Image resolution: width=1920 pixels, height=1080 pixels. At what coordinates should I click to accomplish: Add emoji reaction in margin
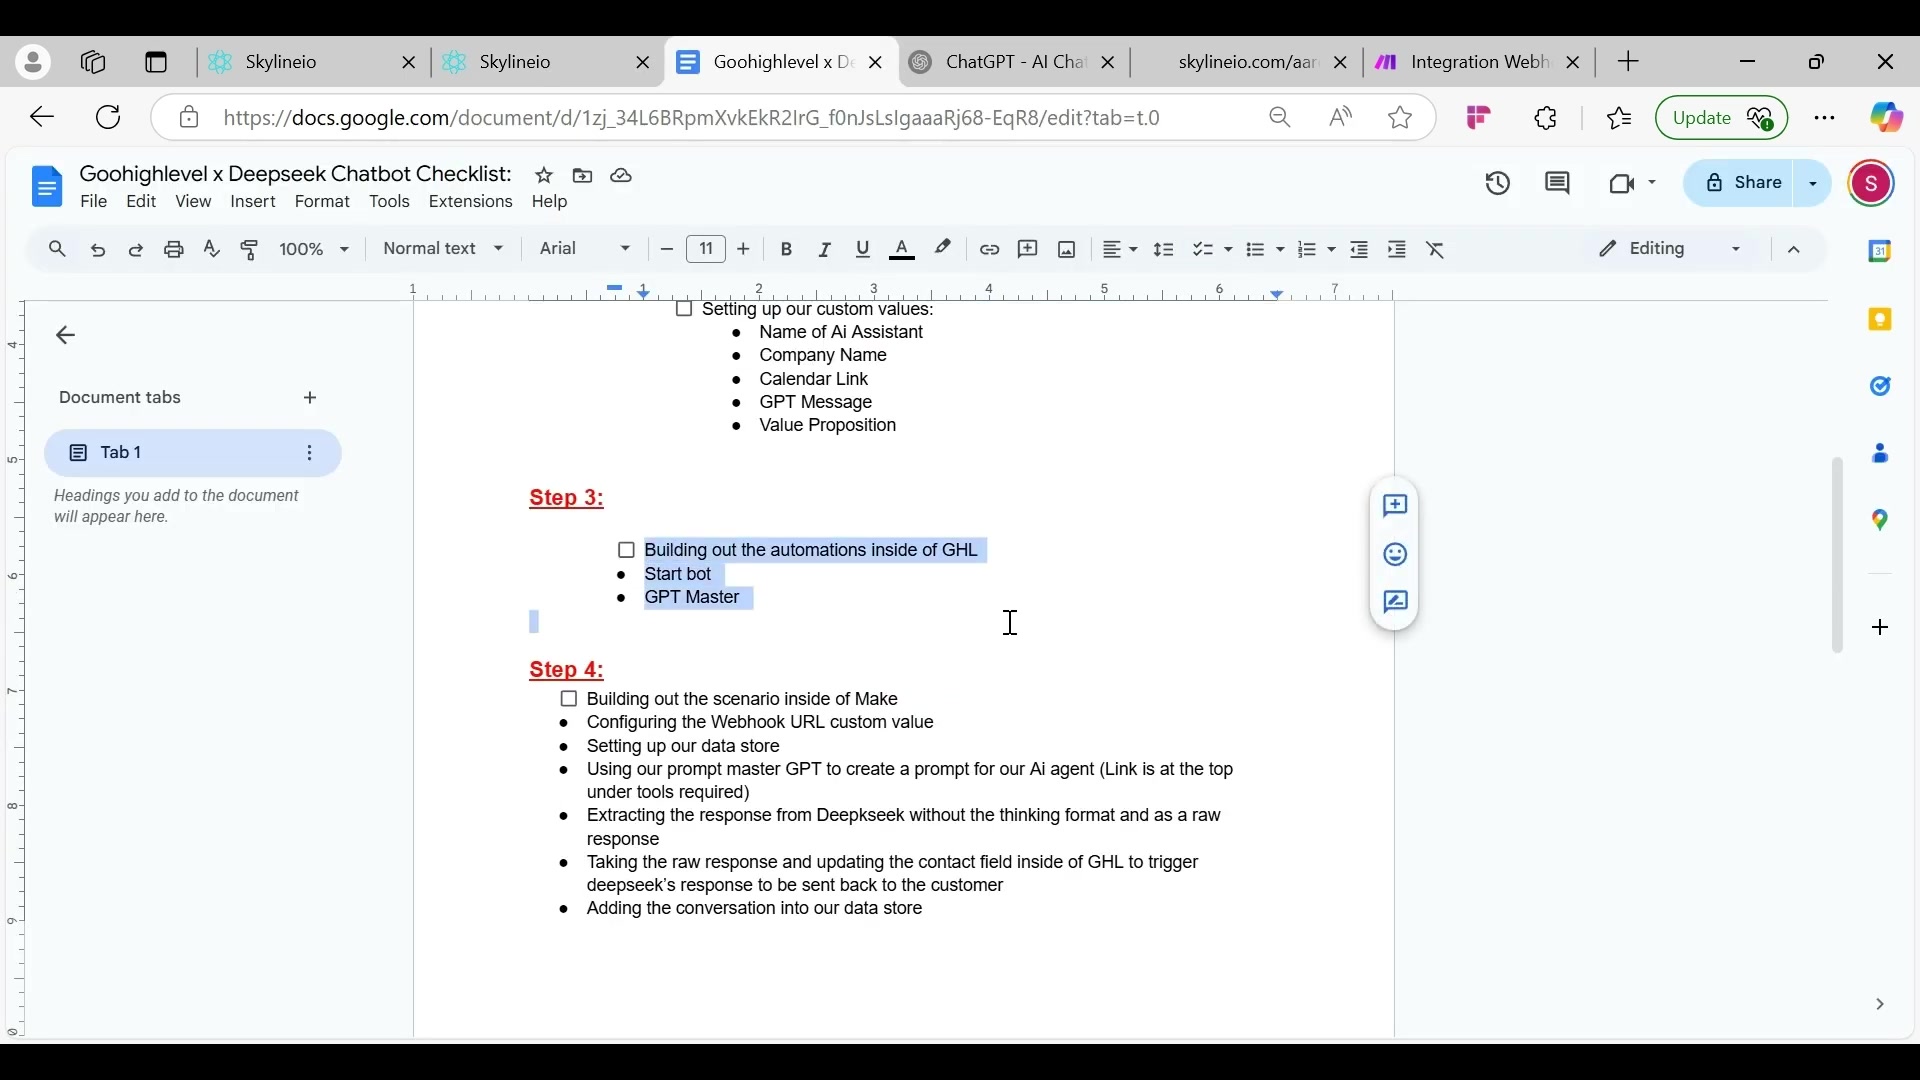coord(1396,555)
